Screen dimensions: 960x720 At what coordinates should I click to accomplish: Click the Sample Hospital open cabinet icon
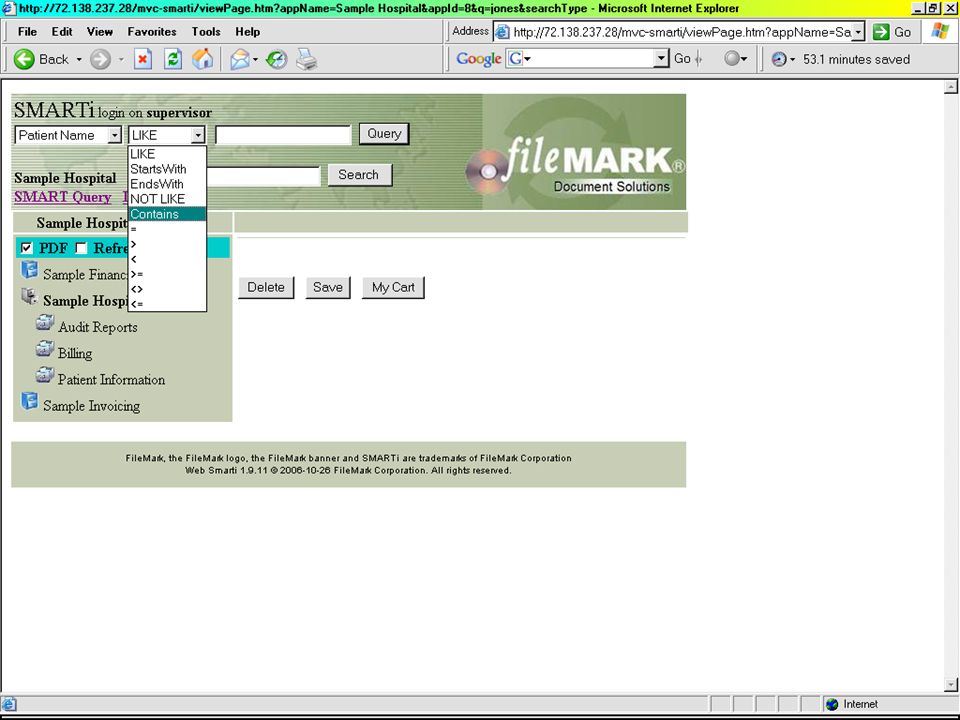click(x=29, y=296)
